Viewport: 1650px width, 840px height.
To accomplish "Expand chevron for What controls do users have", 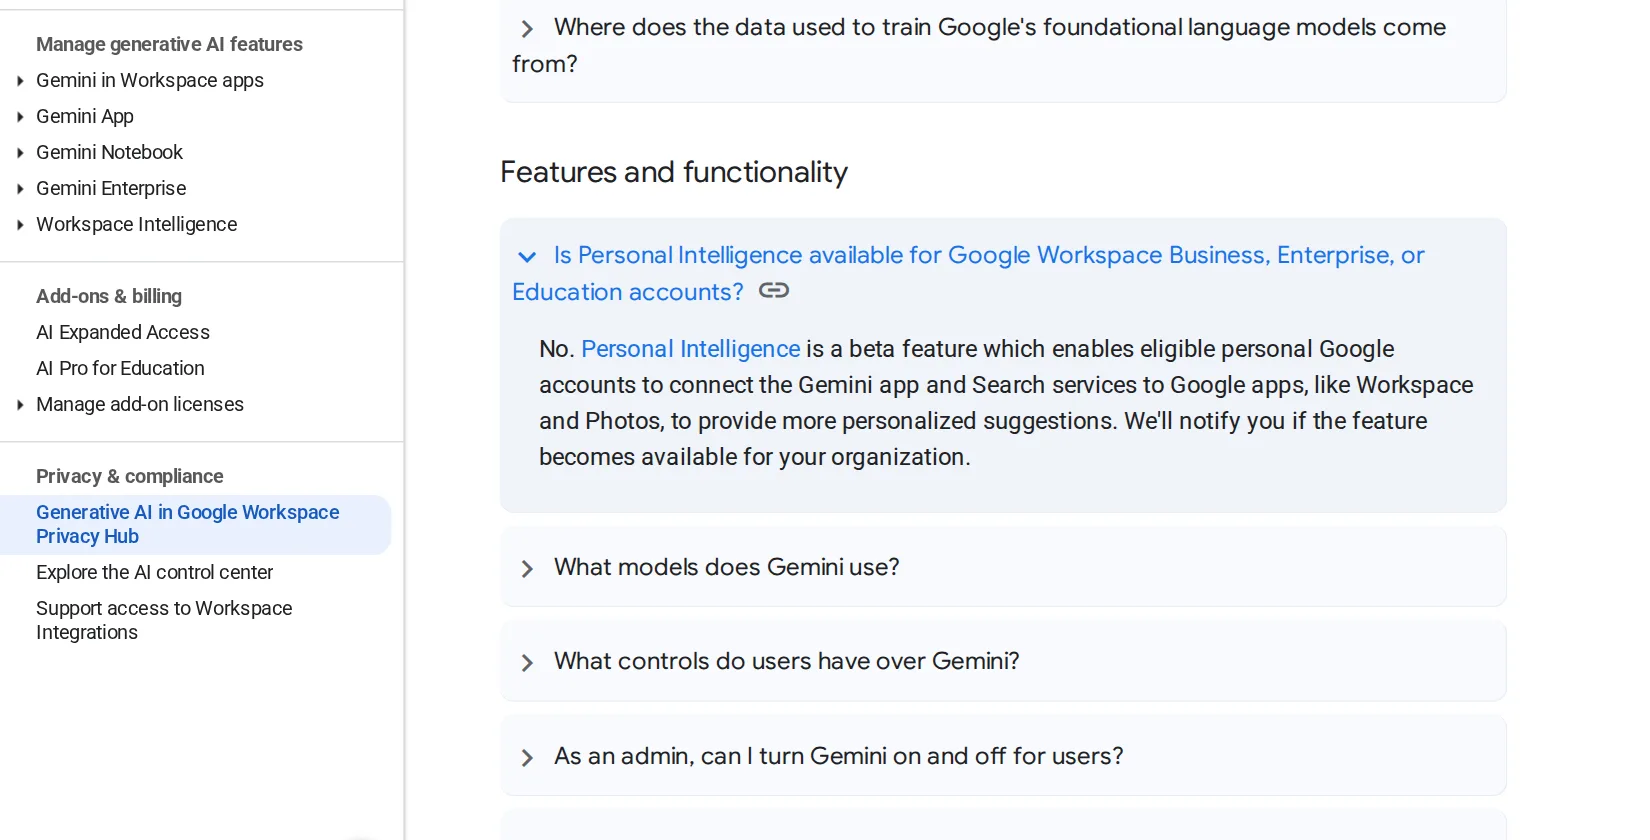I will 527,663.
